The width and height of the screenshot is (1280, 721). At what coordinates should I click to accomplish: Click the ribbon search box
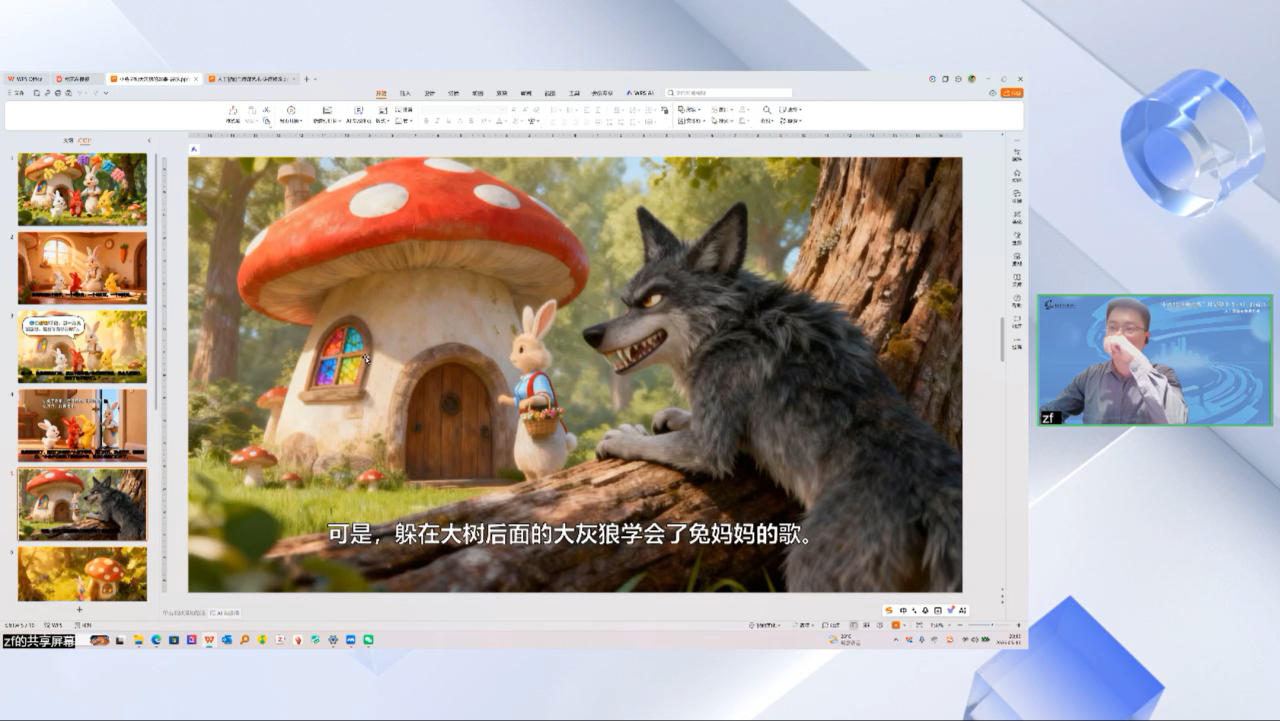tap(729, 93)
